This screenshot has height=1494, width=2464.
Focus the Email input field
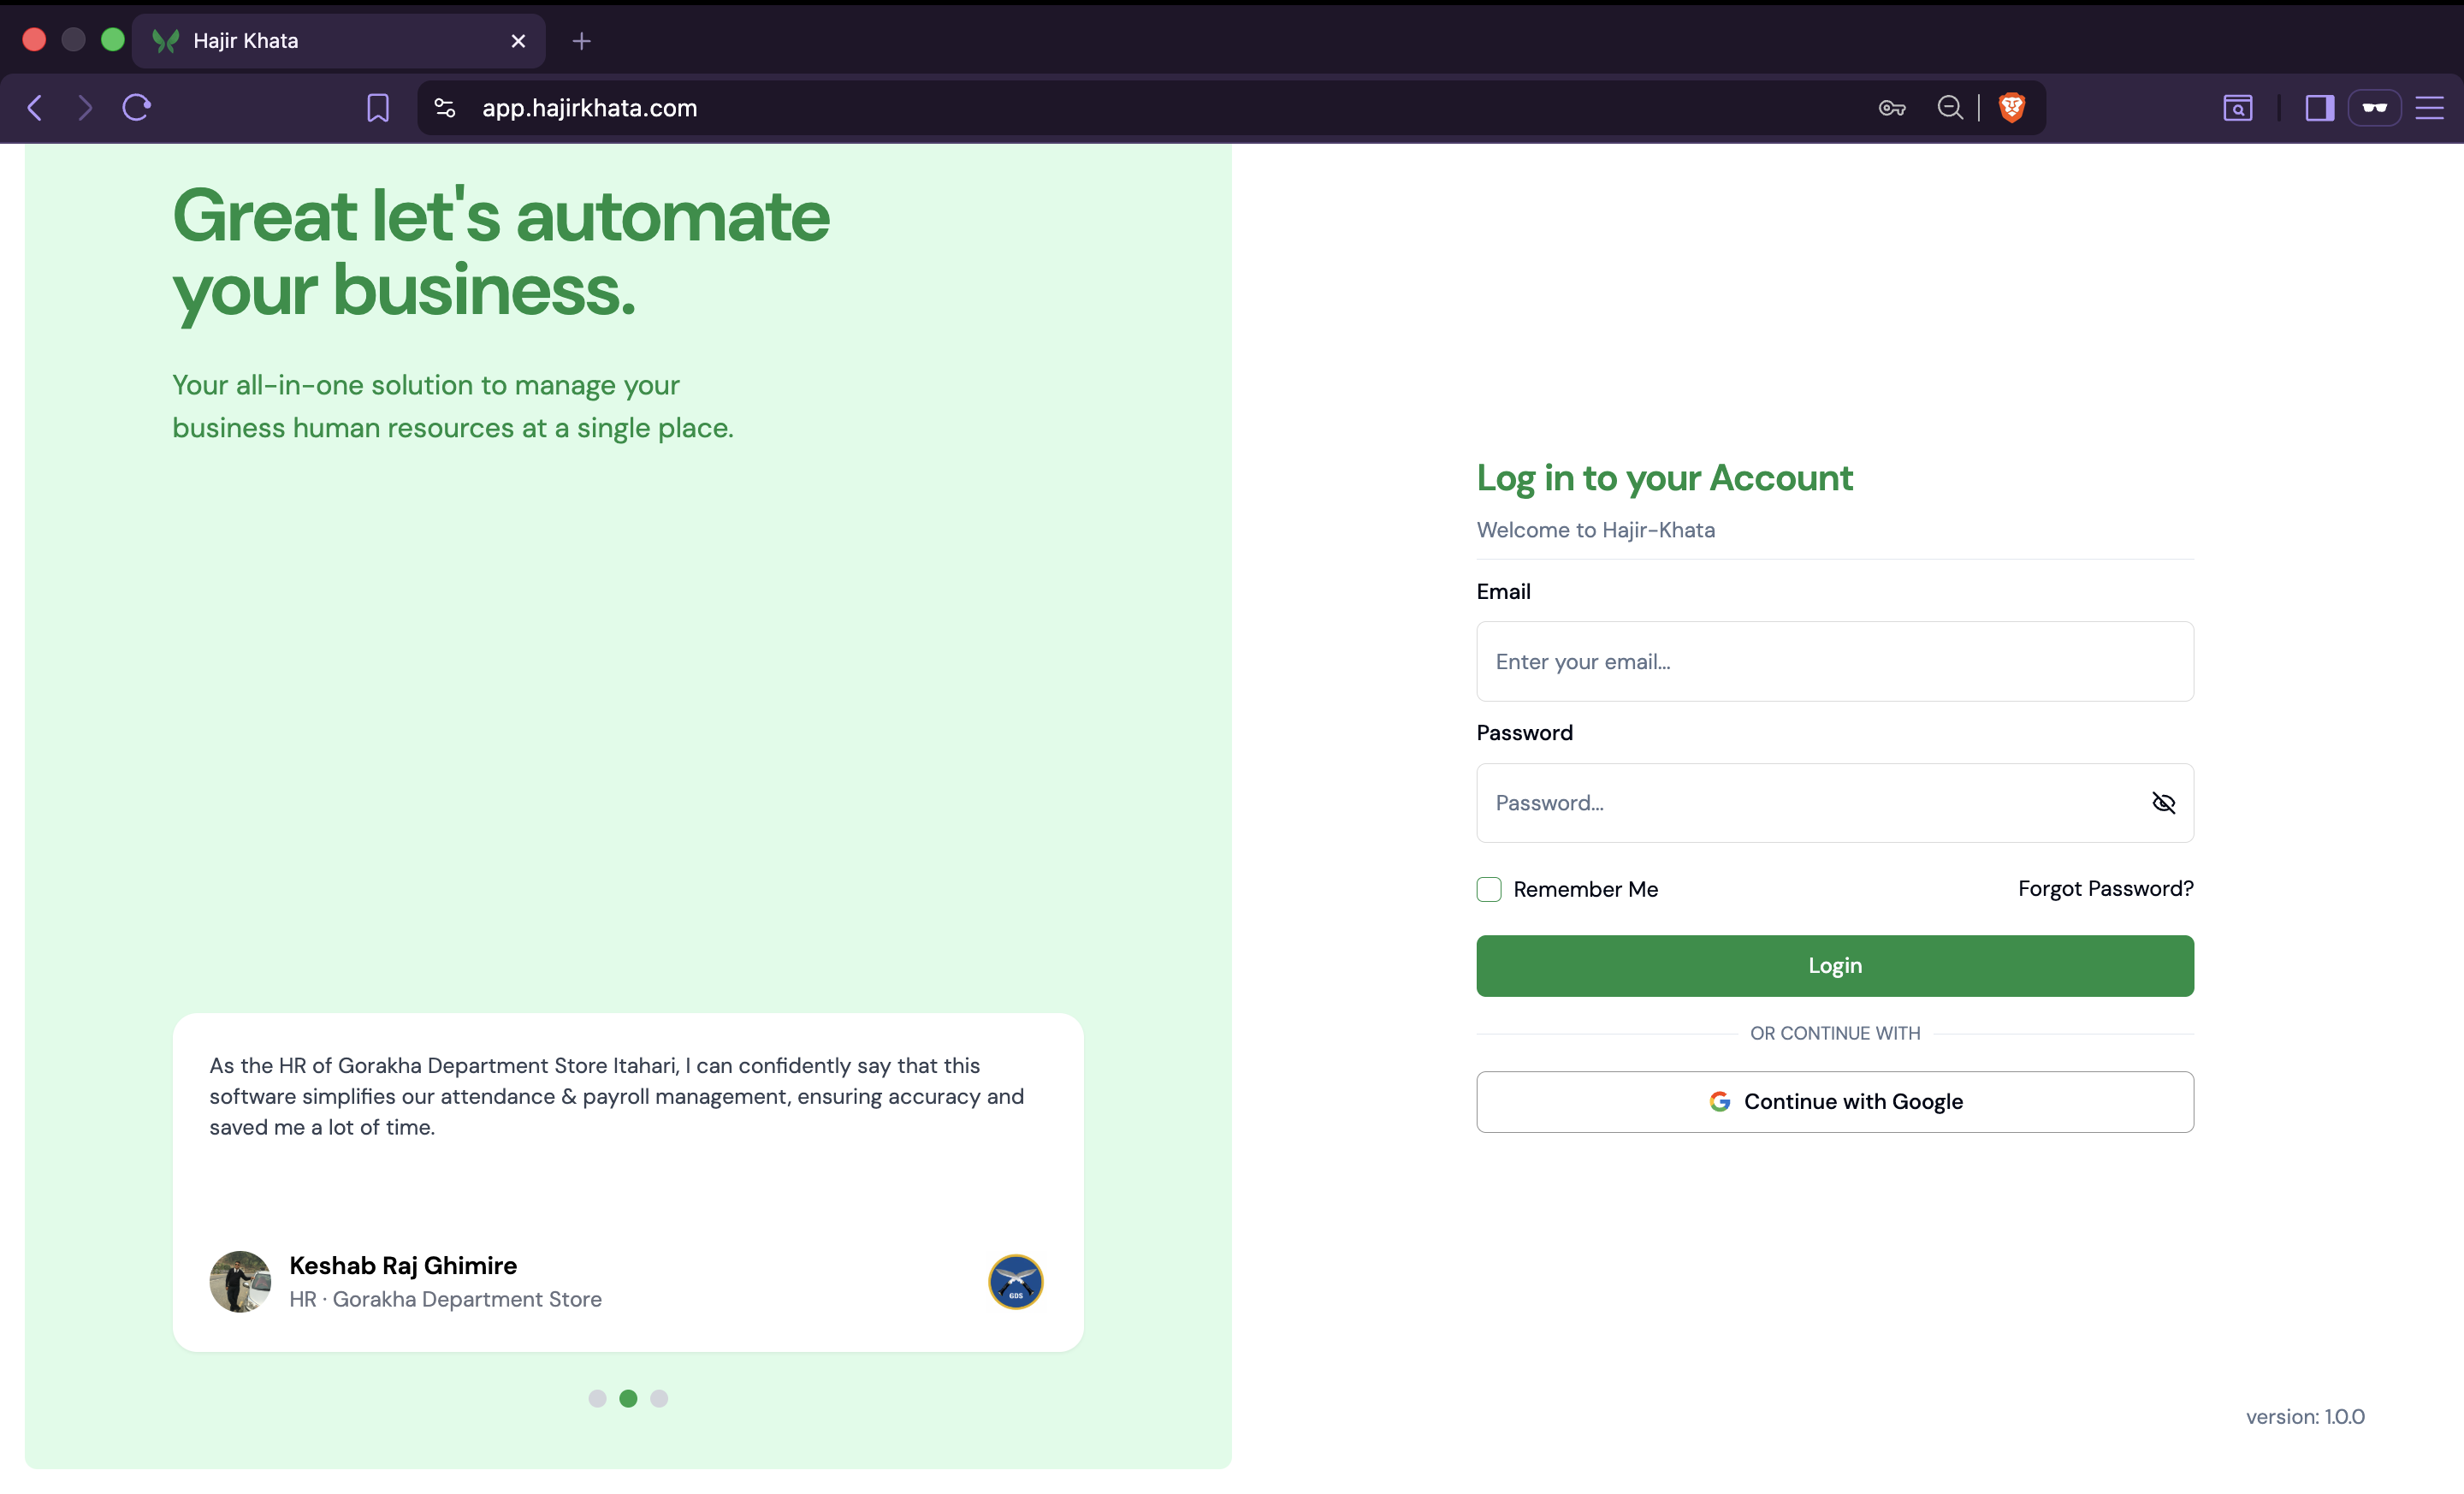coord(1835,661)
